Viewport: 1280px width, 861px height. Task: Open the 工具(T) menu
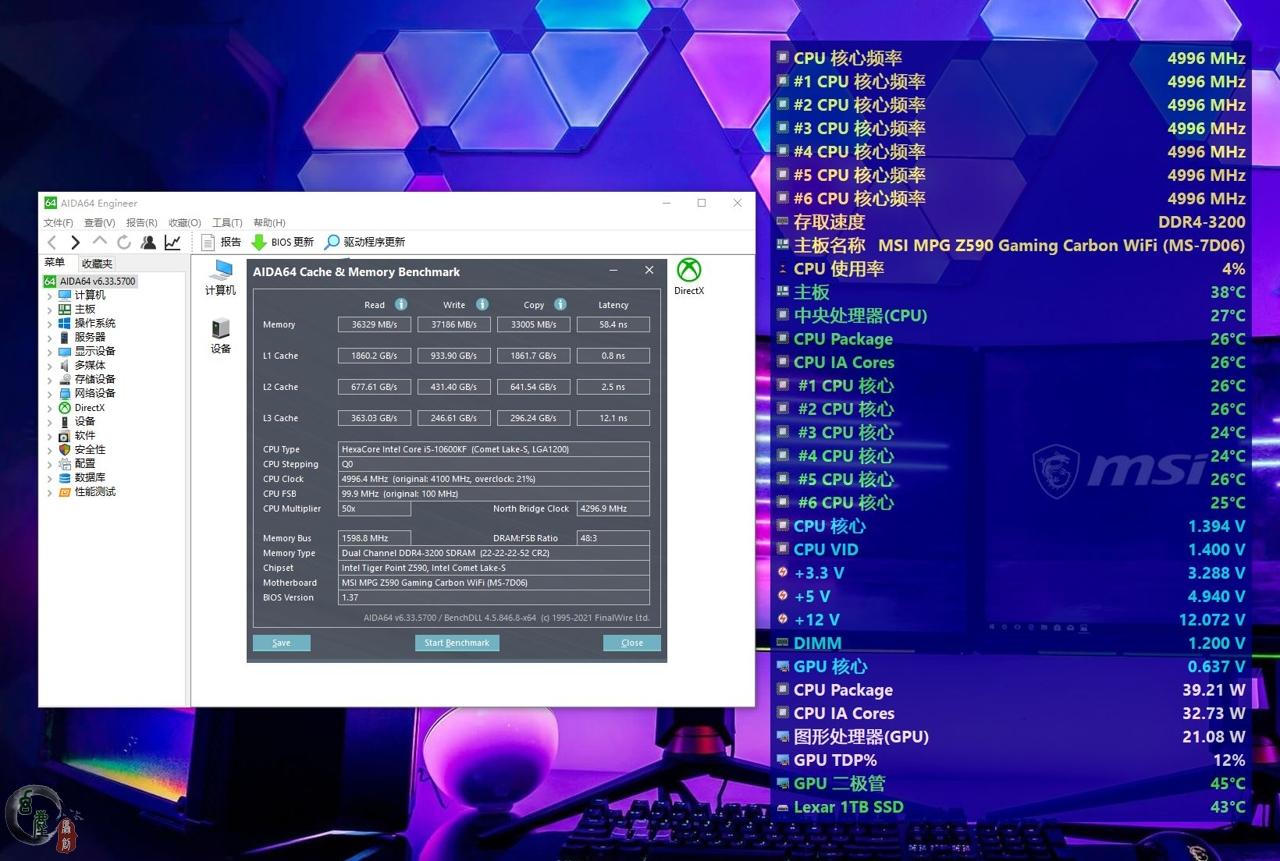[228, 223]
